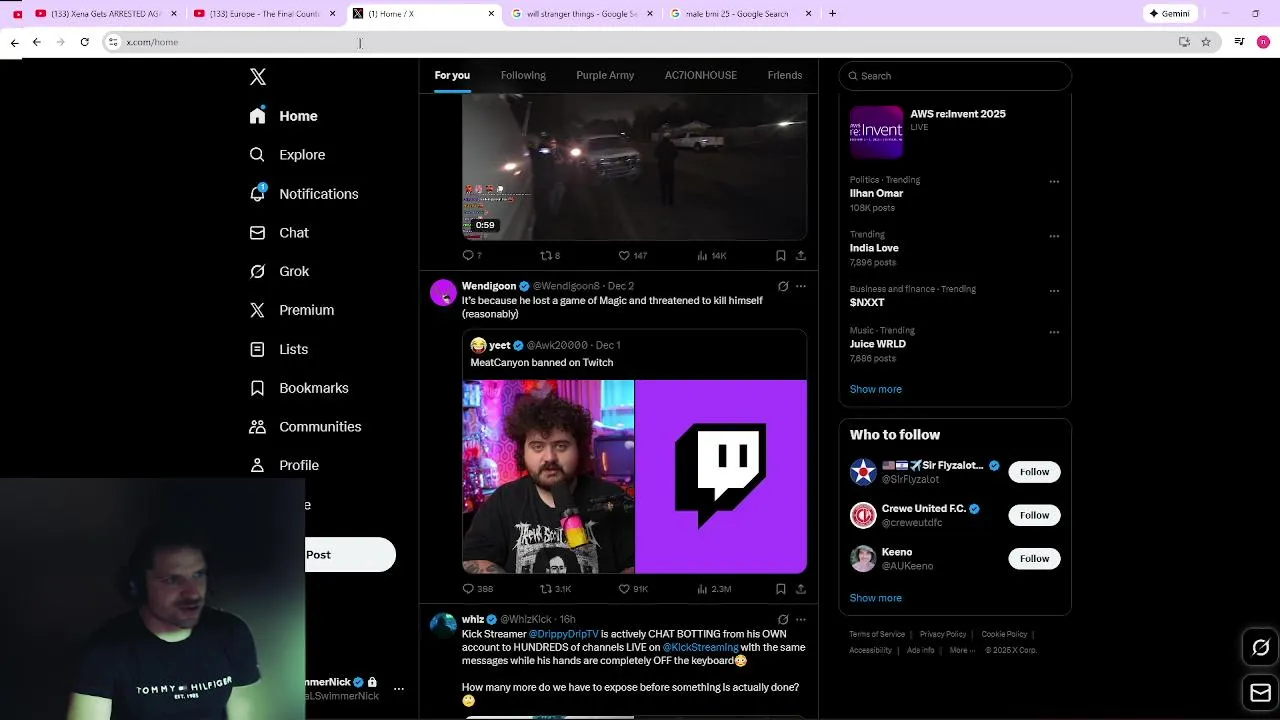Open more options on whiz's post
The image size is (1280, 720).
pyautogui.click(x=801, y=619)
